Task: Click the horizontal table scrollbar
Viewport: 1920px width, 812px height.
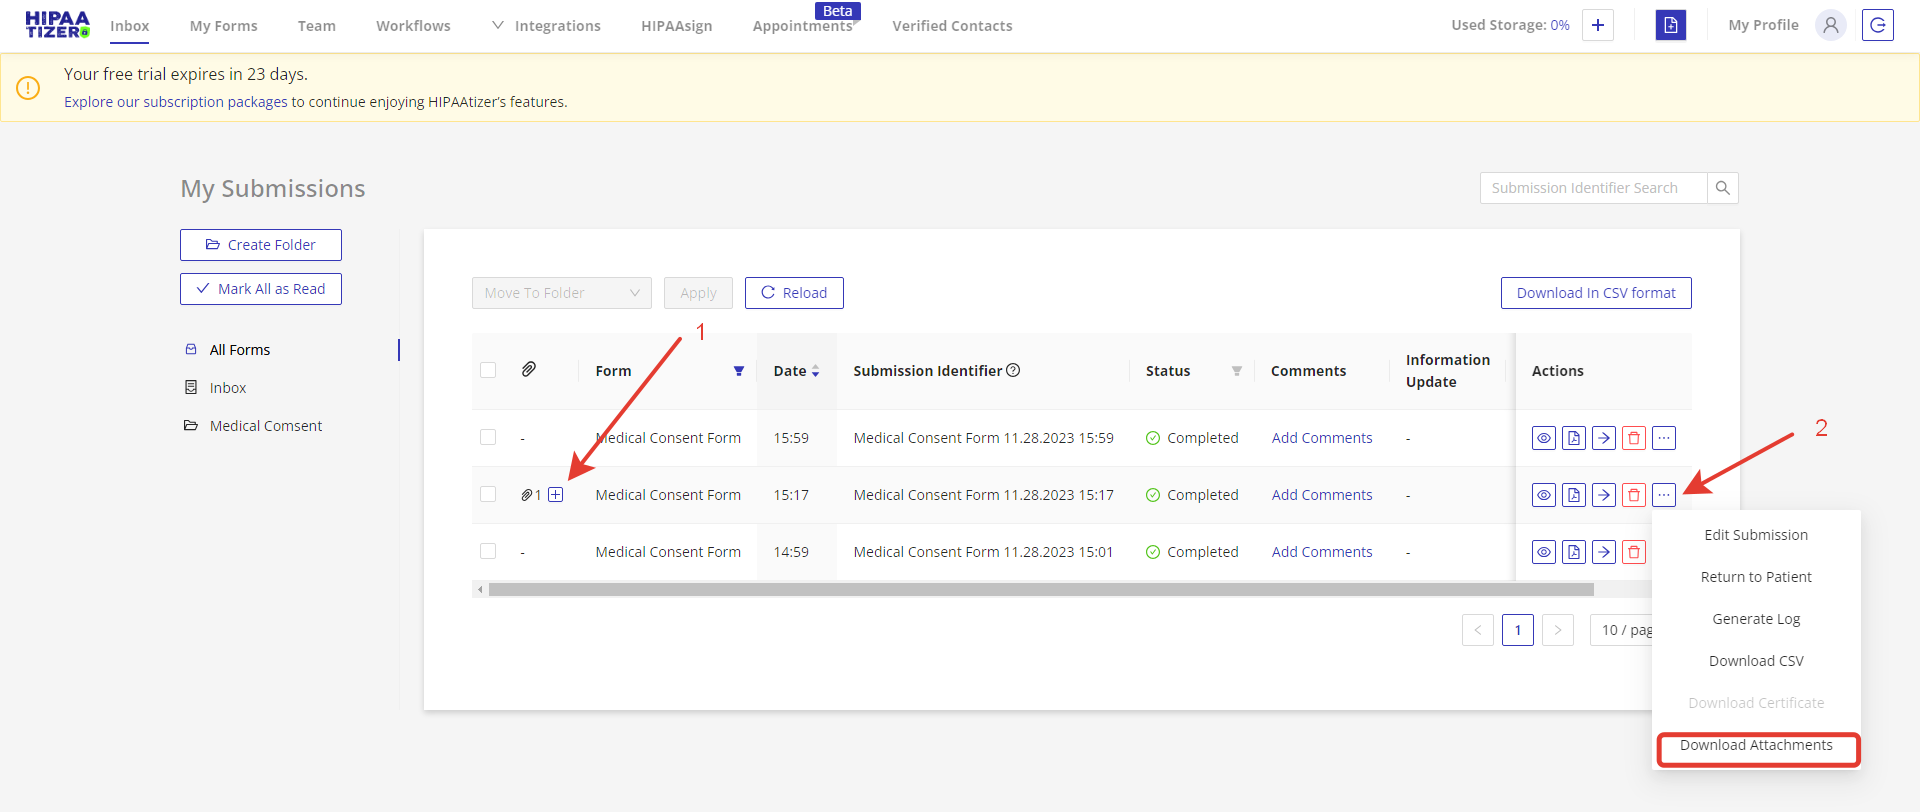Action: coord(1040,590)
